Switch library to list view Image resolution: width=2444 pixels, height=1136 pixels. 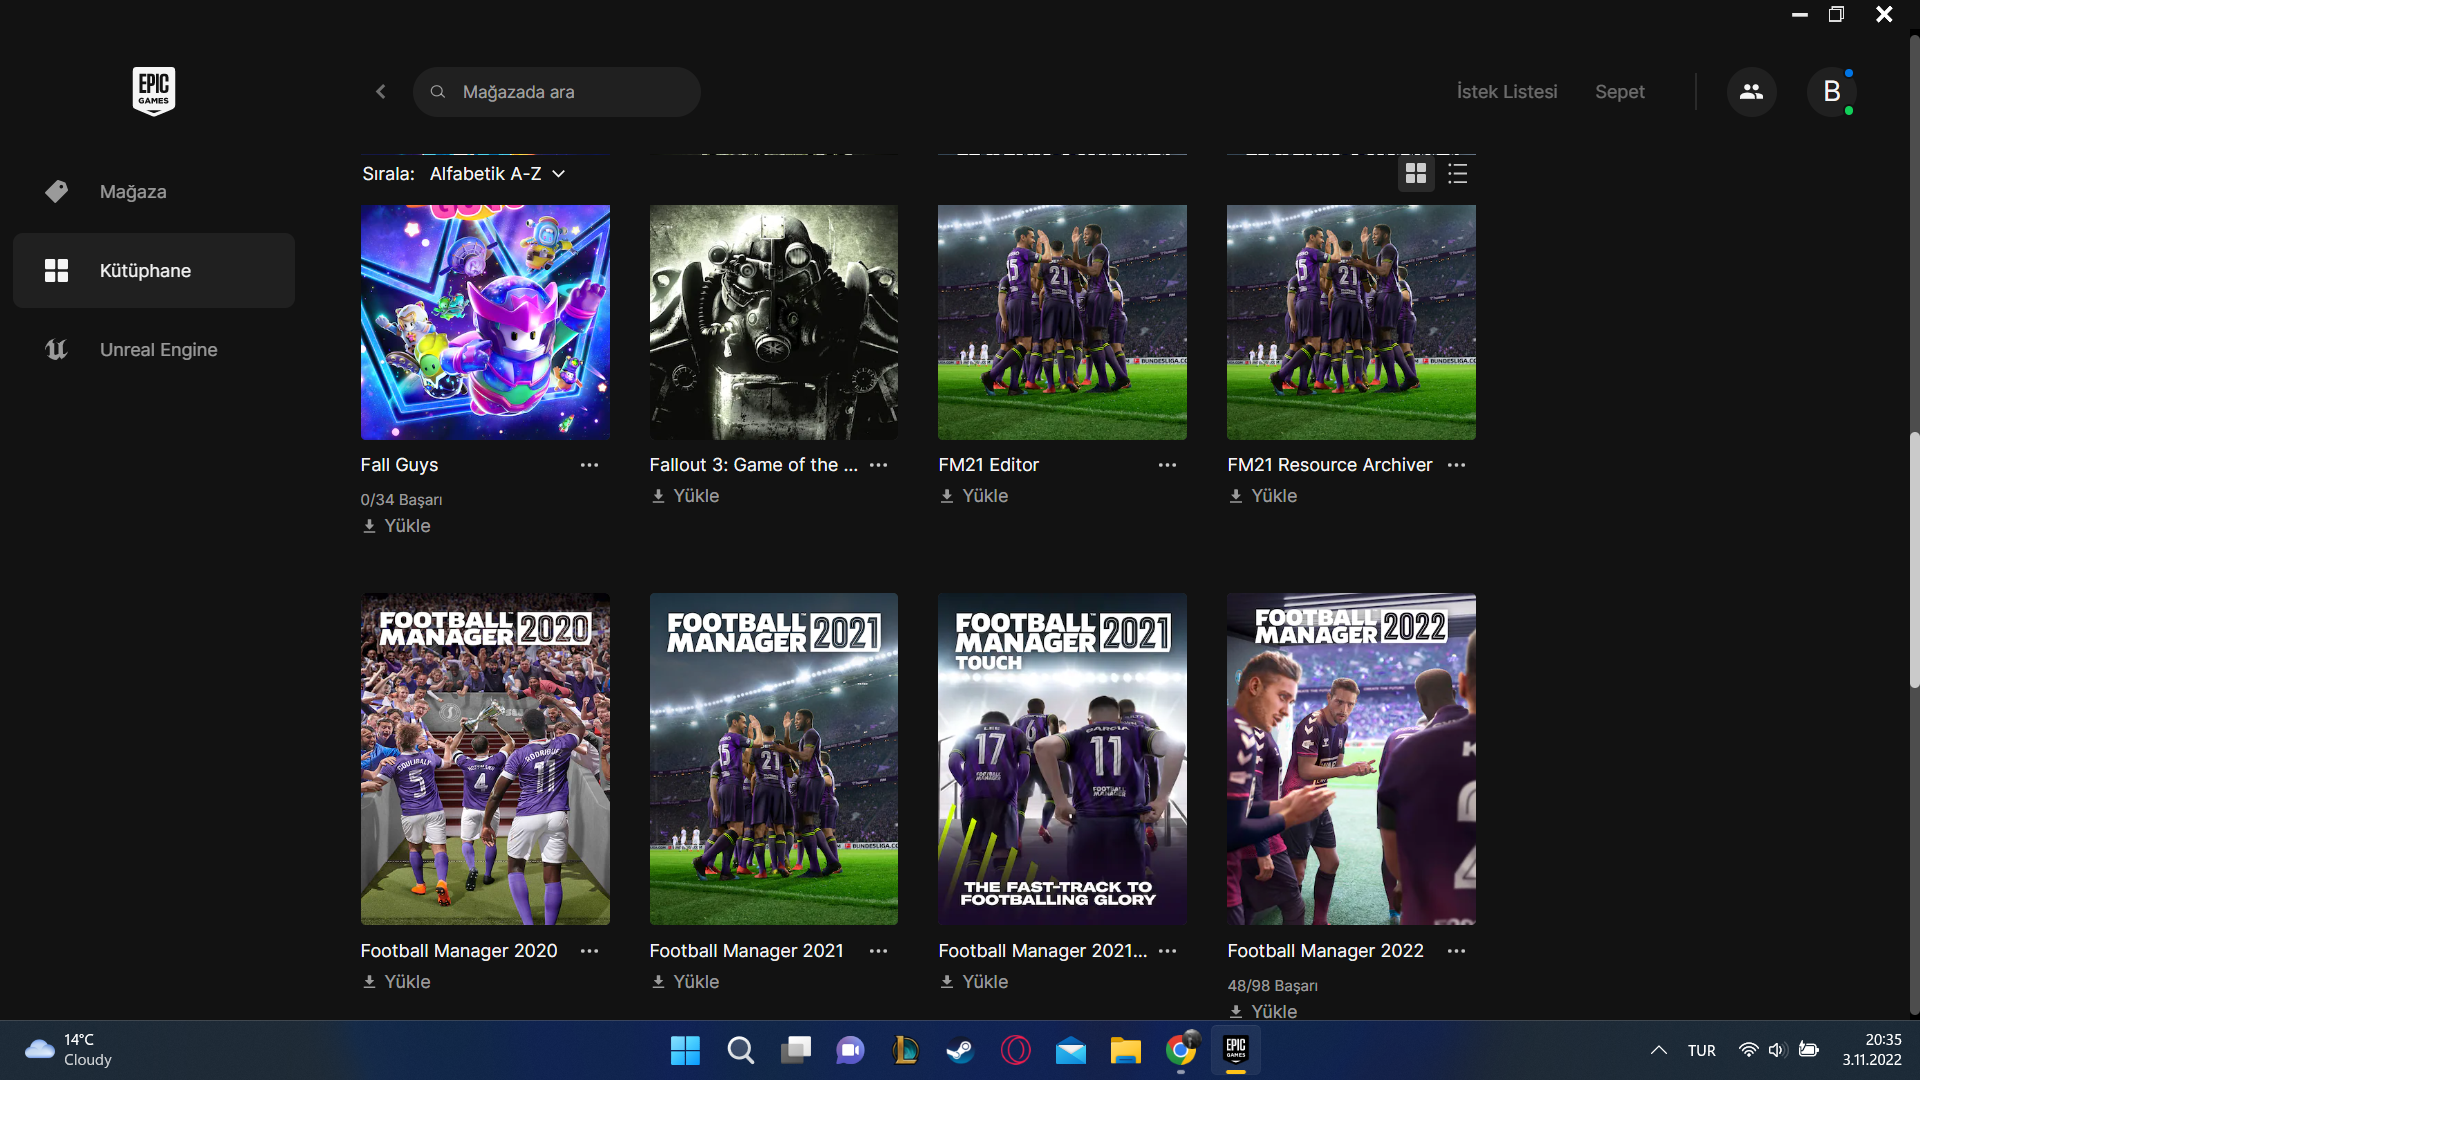pyautogui.click(x=1457, y=174)
